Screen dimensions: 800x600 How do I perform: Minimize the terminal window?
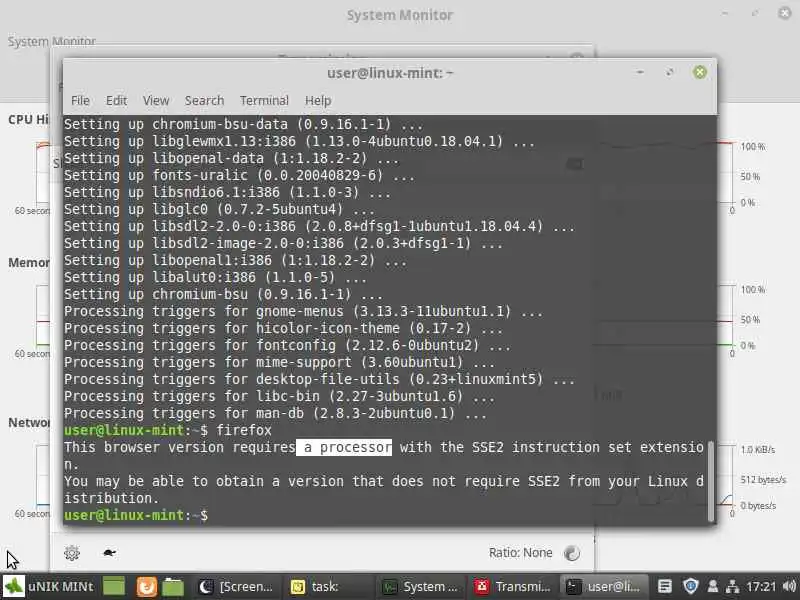coord(640,72)
